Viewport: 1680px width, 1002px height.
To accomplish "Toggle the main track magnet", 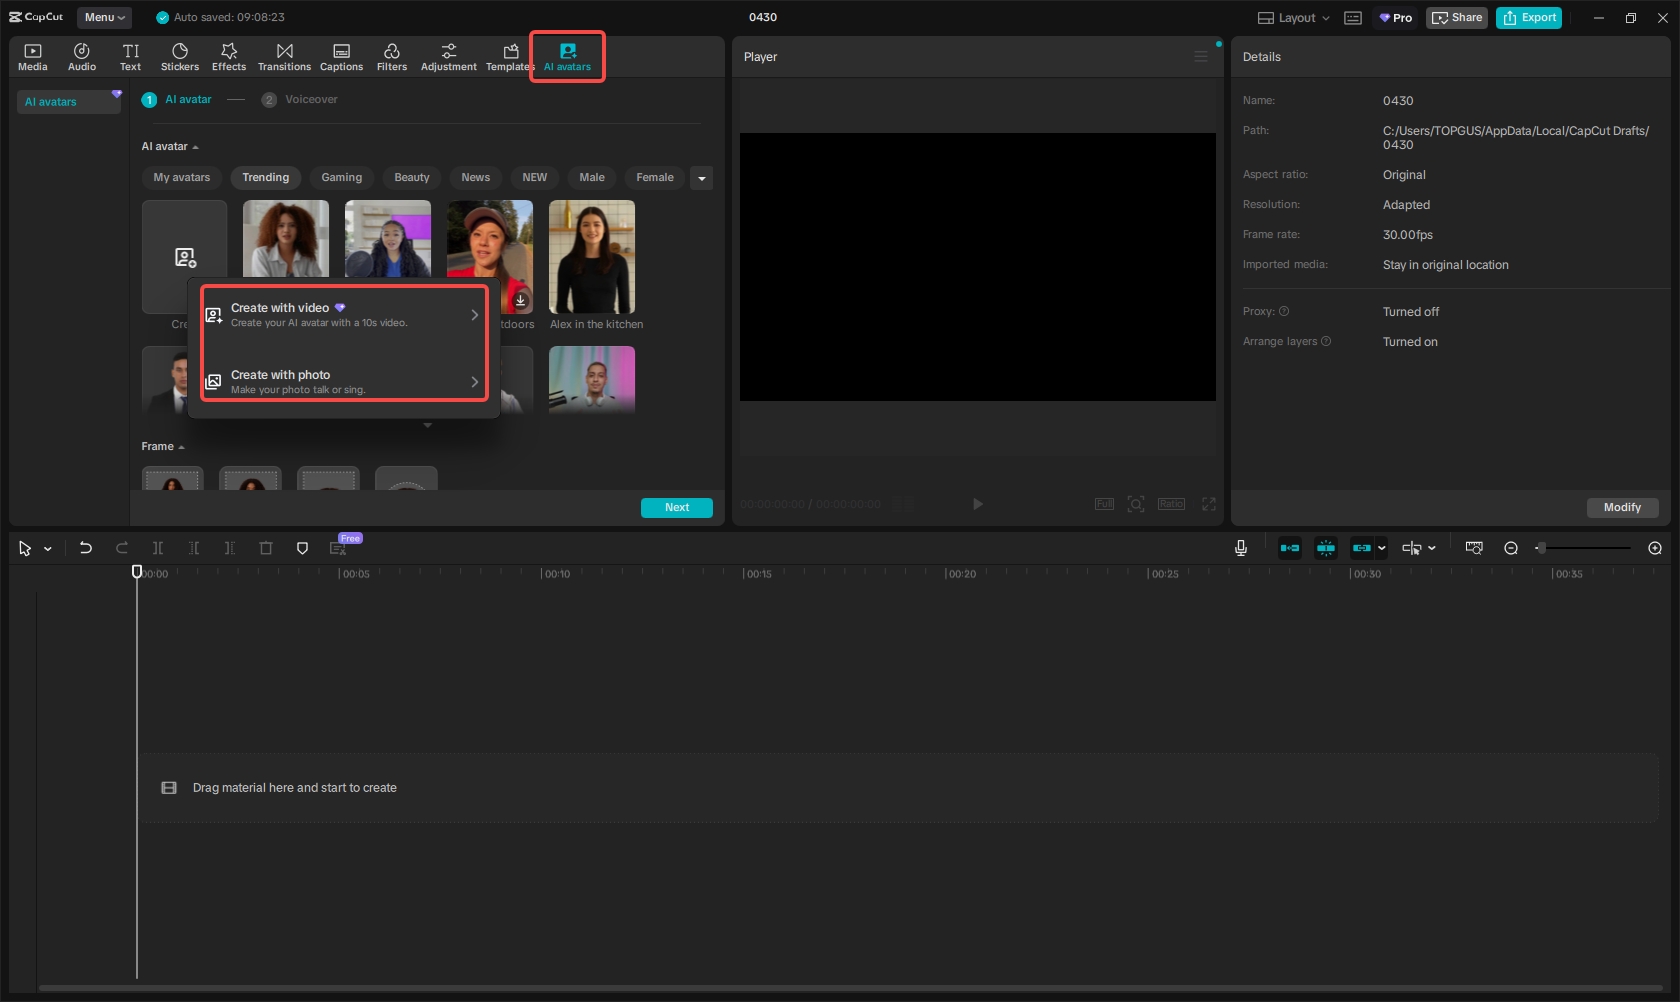I will point(1290,548).
